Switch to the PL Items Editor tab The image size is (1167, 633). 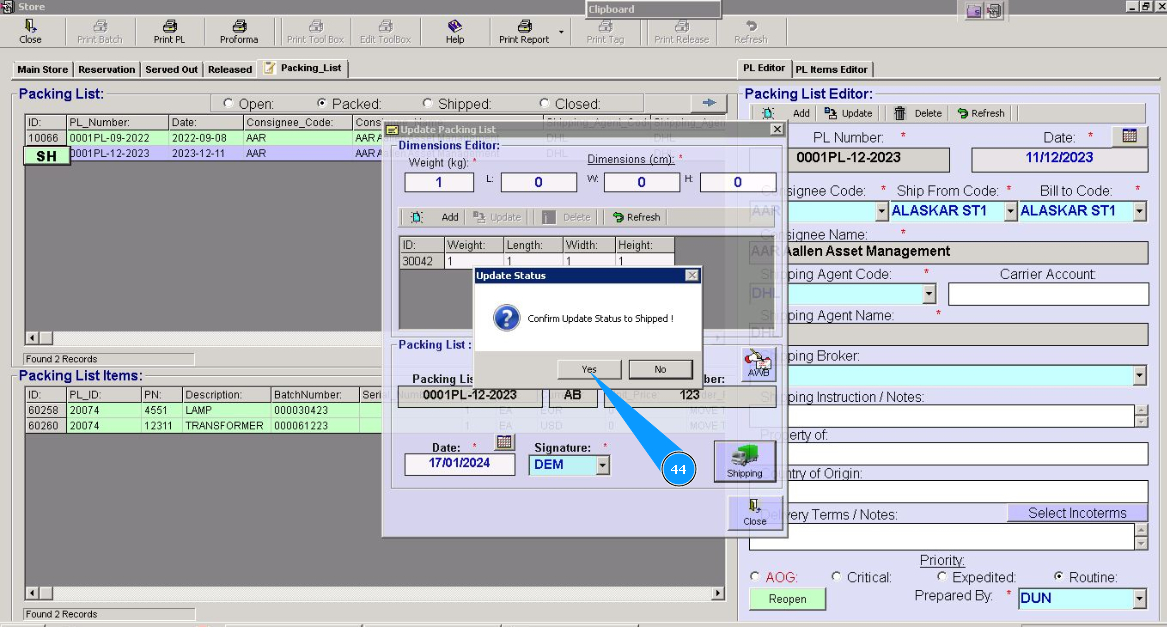[831, 69]
